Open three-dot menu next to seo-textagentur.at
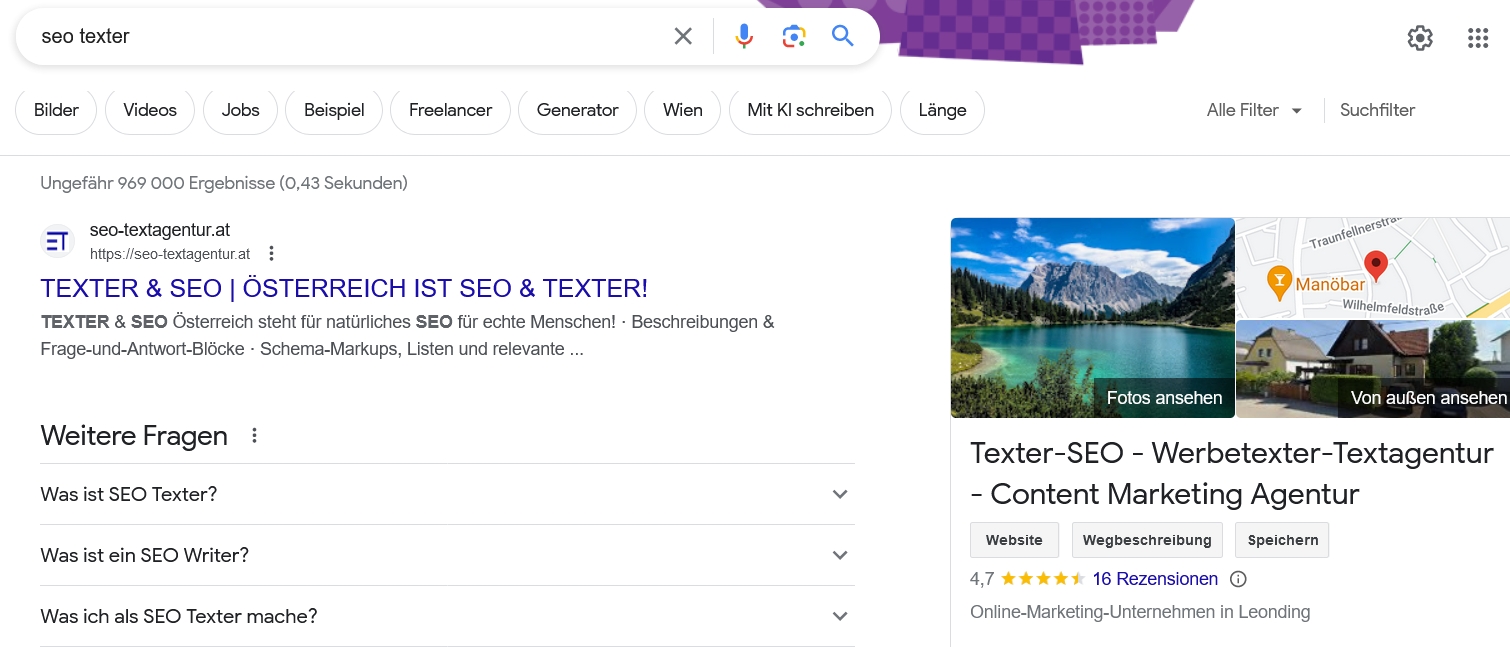This screenshot has width=1510, height=647. (x=271, y=254)
